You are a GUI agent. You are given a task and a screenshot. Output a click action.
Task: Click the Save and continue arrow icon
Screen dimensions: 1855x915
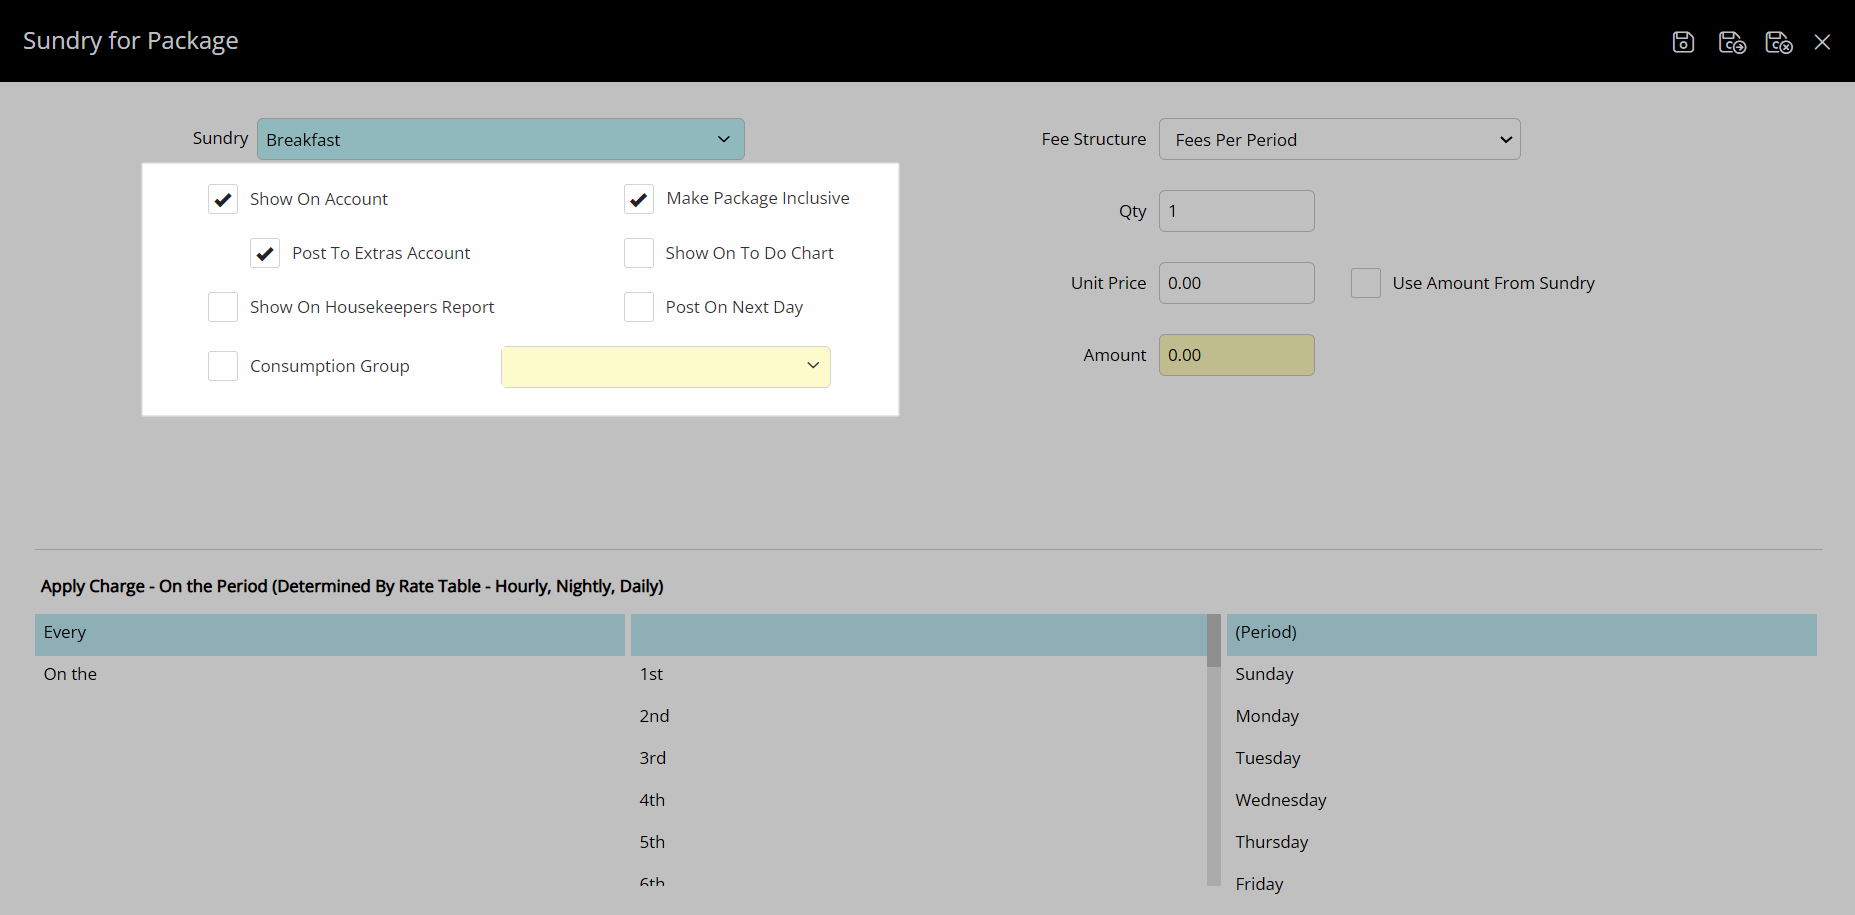pyautogui.click(x=1731, y=42)
